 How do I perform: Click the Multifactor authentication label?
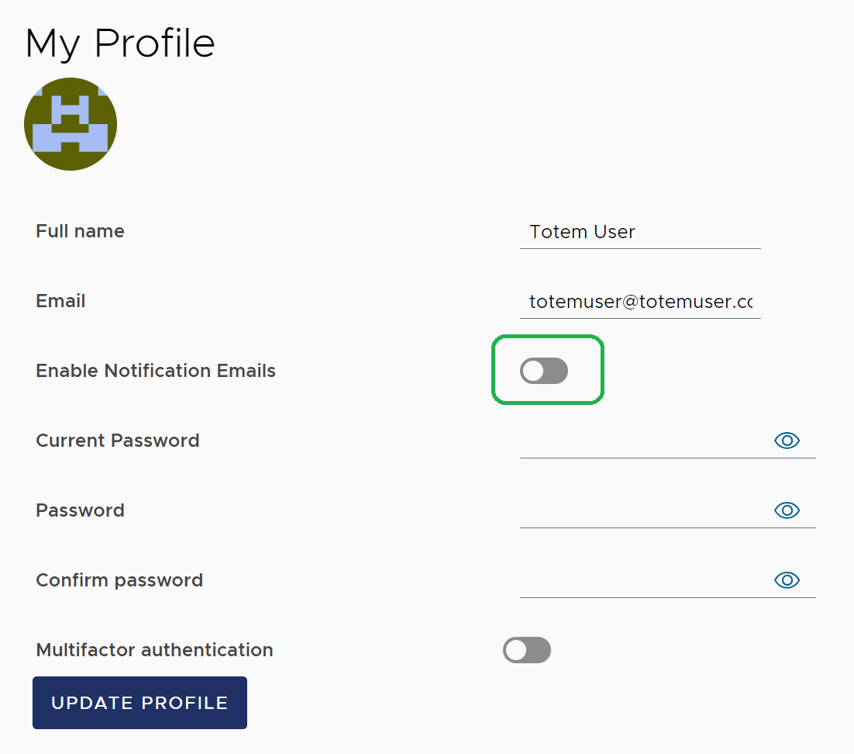point(154,650)
